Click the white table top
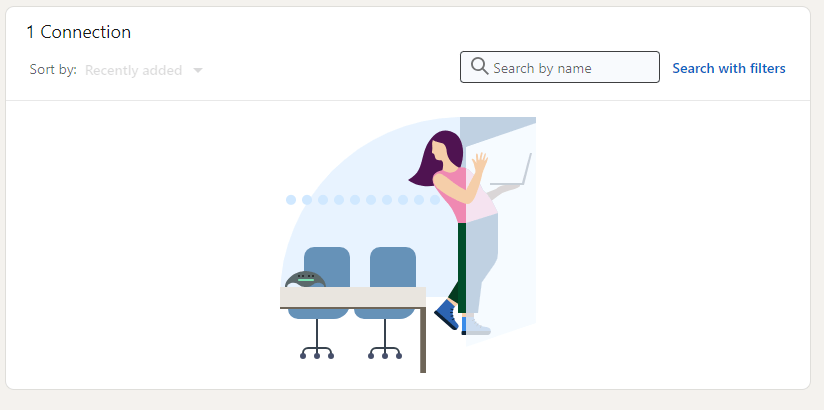824x410 pixels. click(x=353, y=297)
